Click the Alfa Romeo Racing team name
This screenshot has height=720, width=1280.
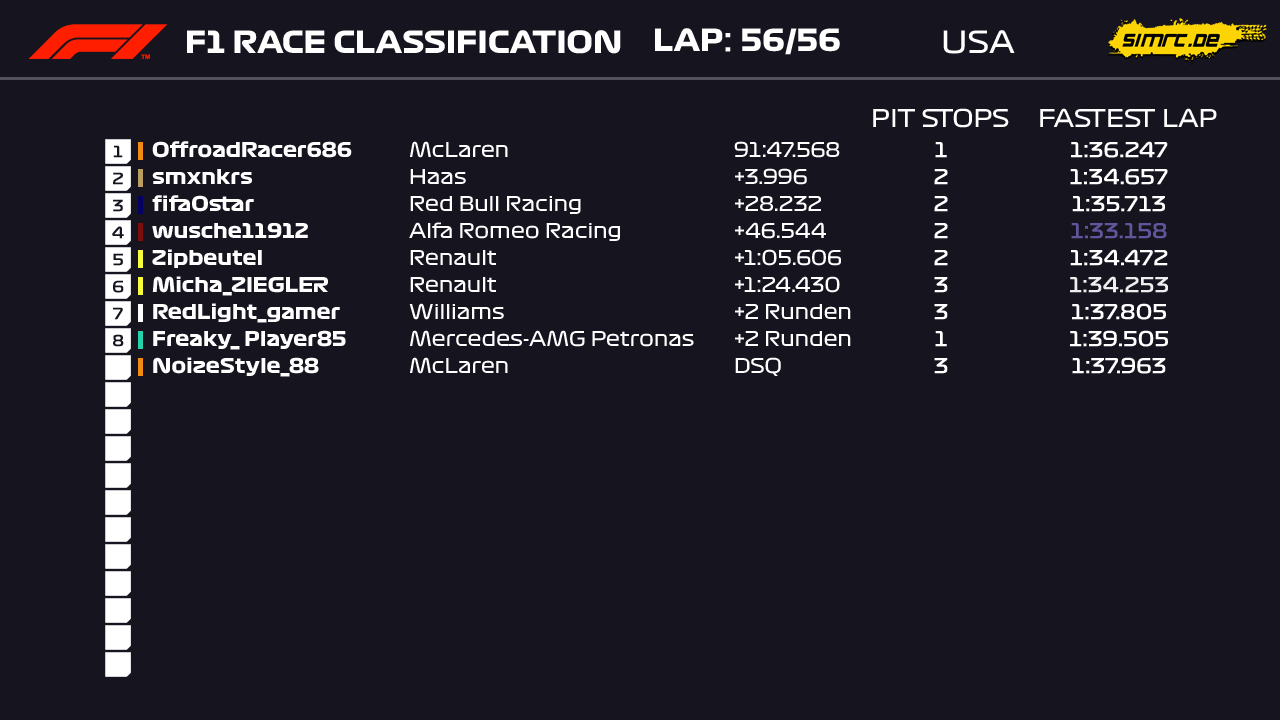pos(515,232)
